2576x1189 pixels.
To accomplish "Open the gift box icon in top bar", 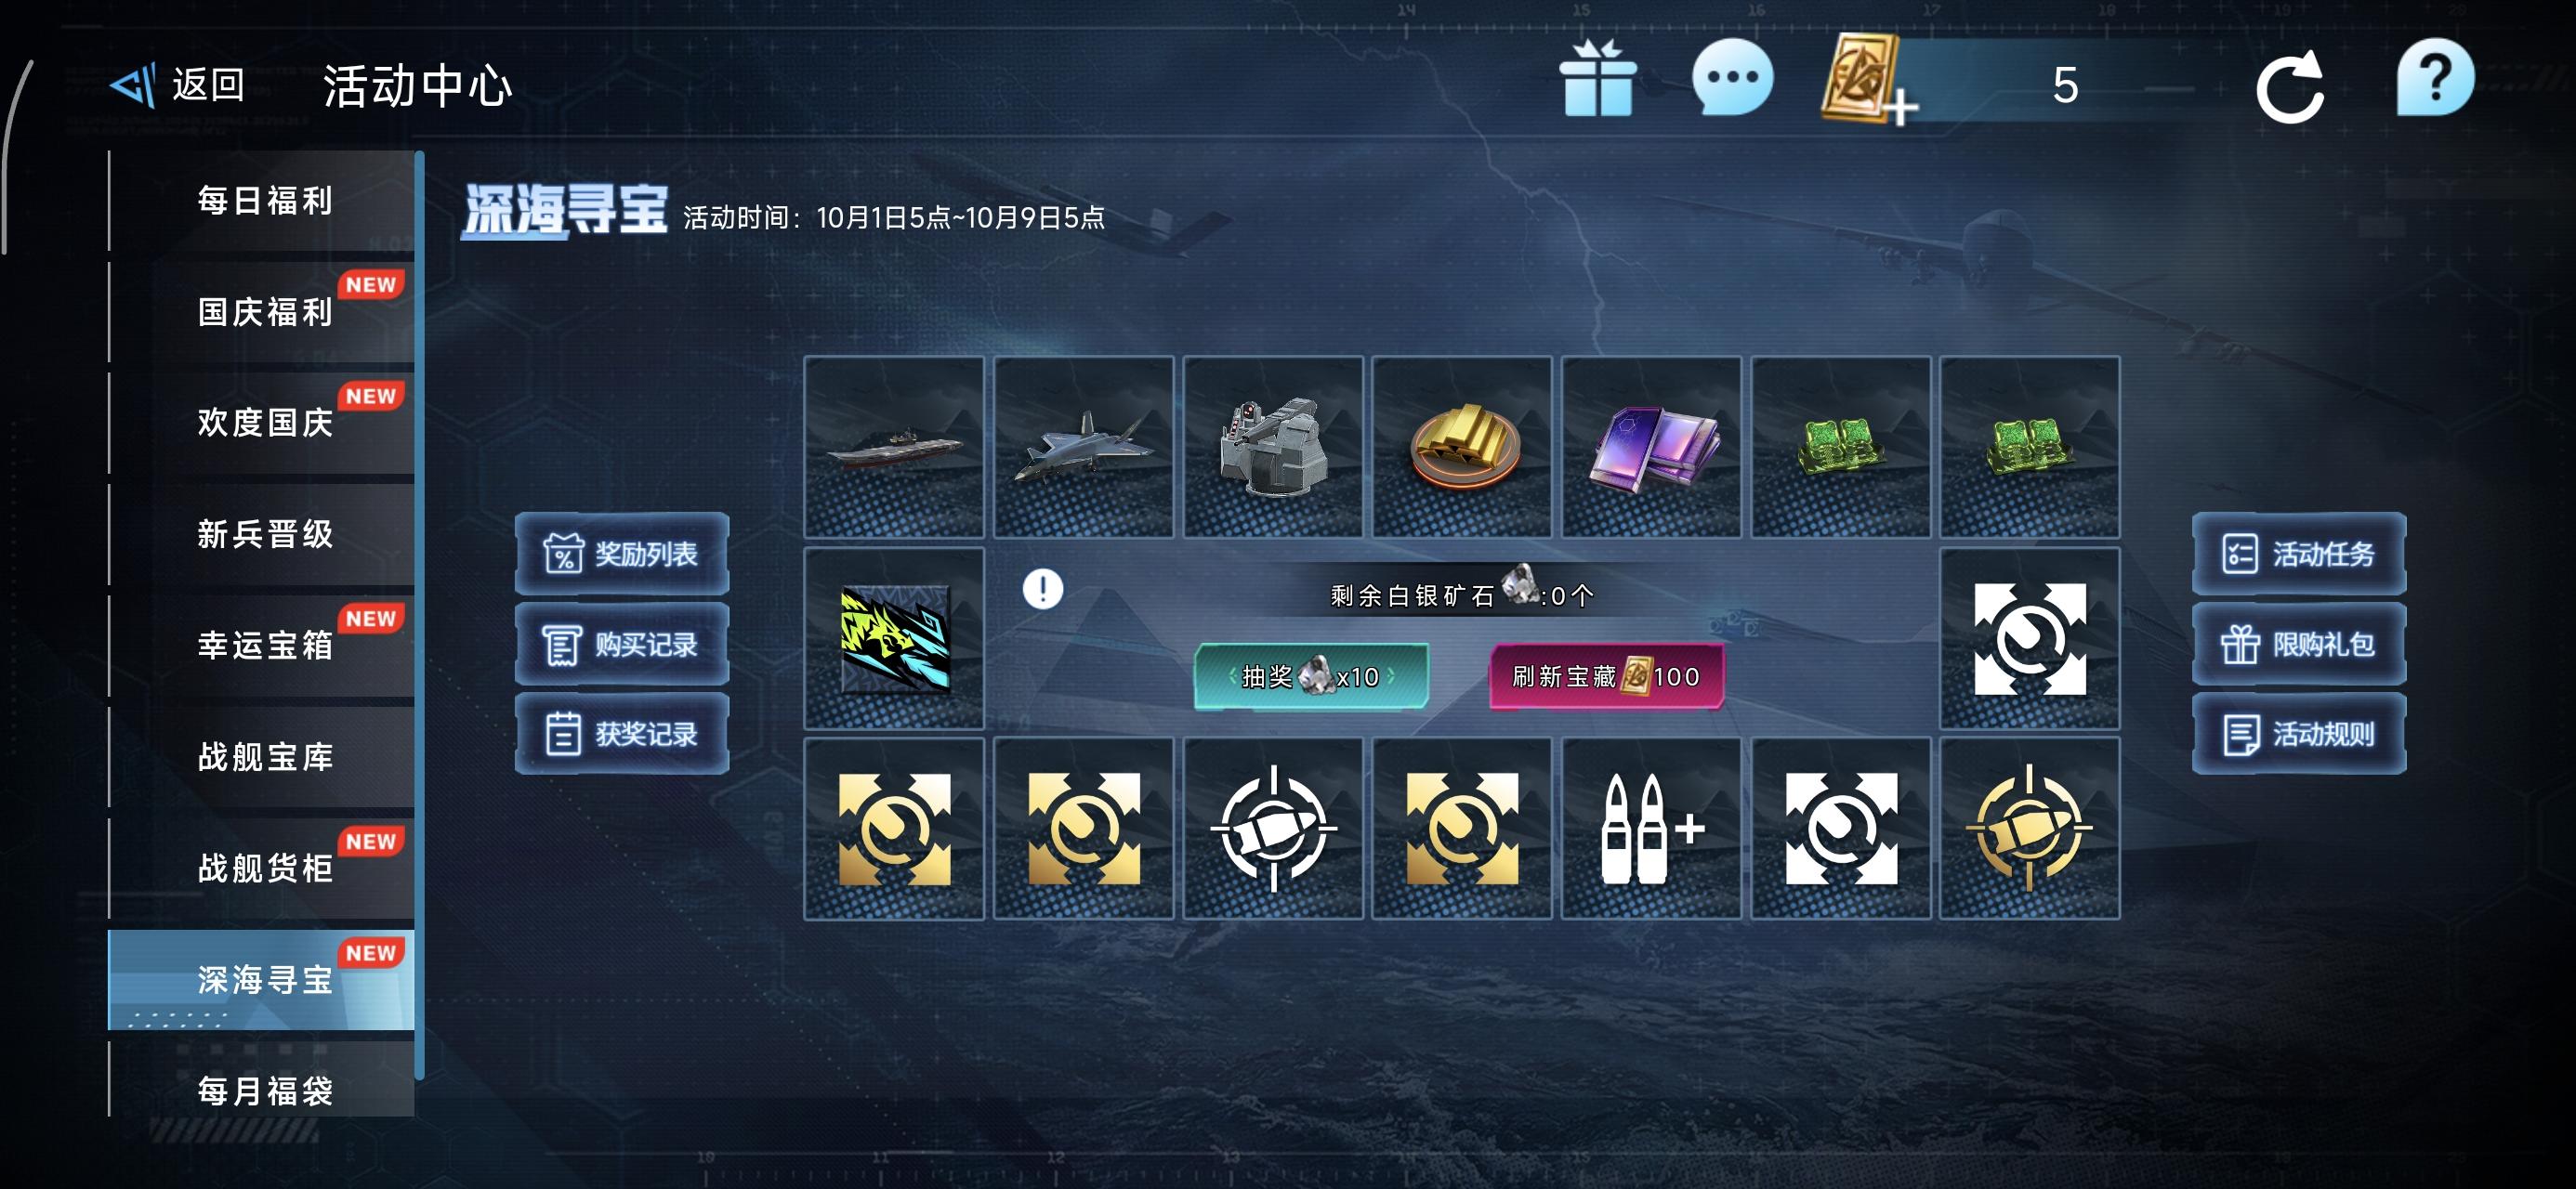I will tap(1597, 79).
